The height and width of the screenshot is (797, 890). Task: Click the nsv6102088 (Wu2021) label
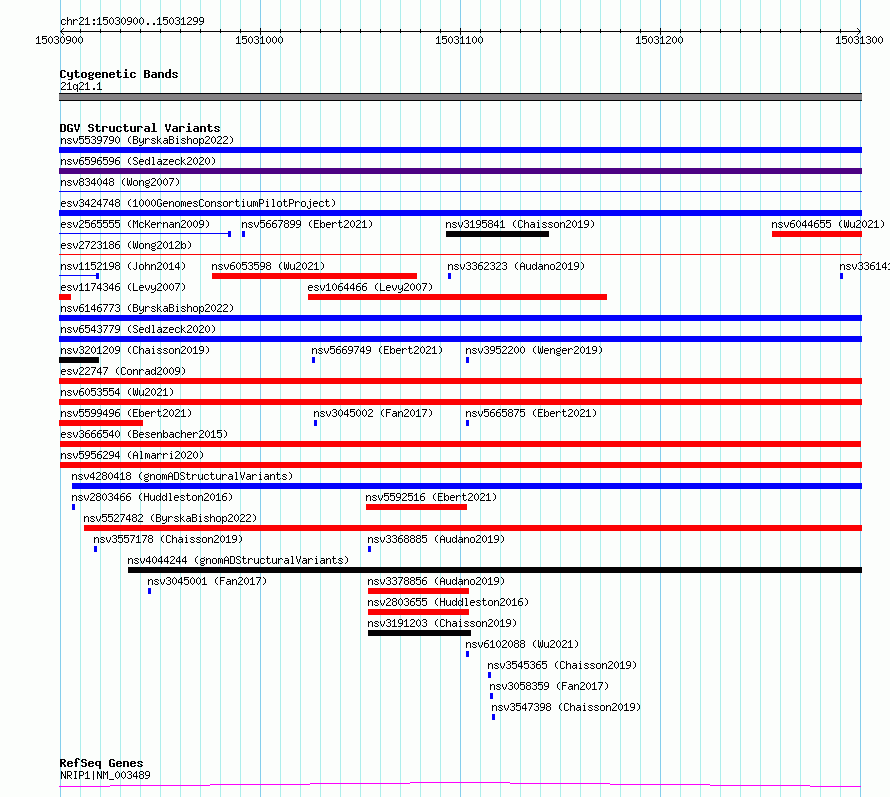coord(522,644)
